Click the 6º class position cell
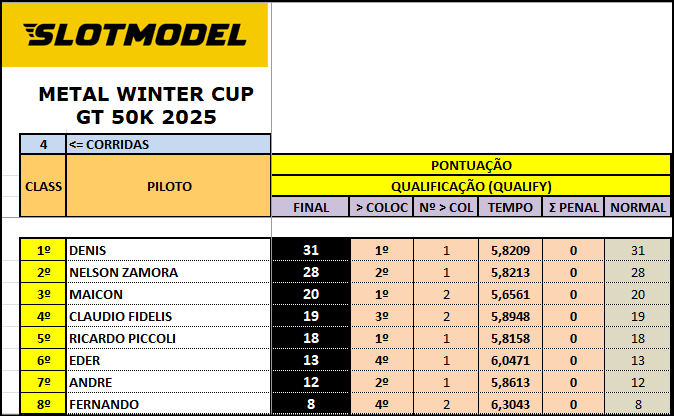Screen dimensions: 674x416 coord(43,360)
